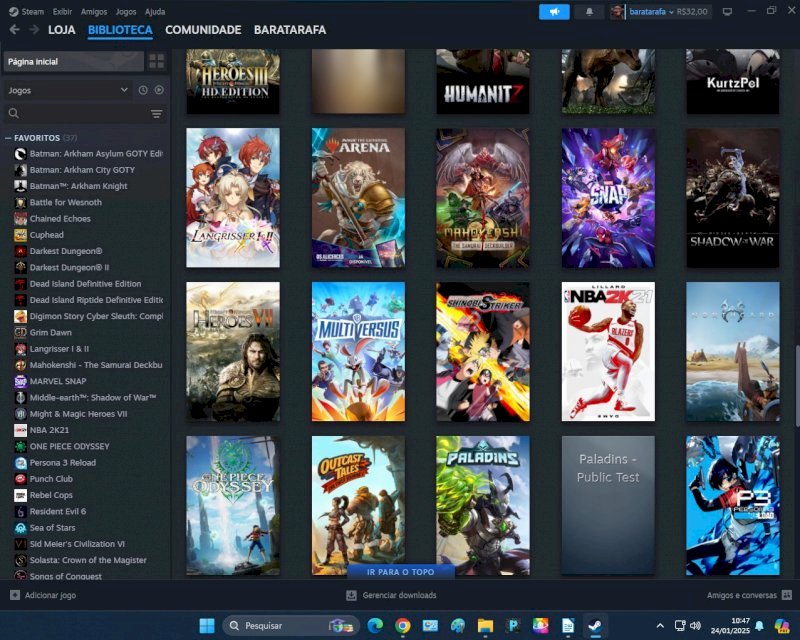Open the BARATARAFA profile tab
This screenshot has width=800, height=640.
(x=290, y=30)
